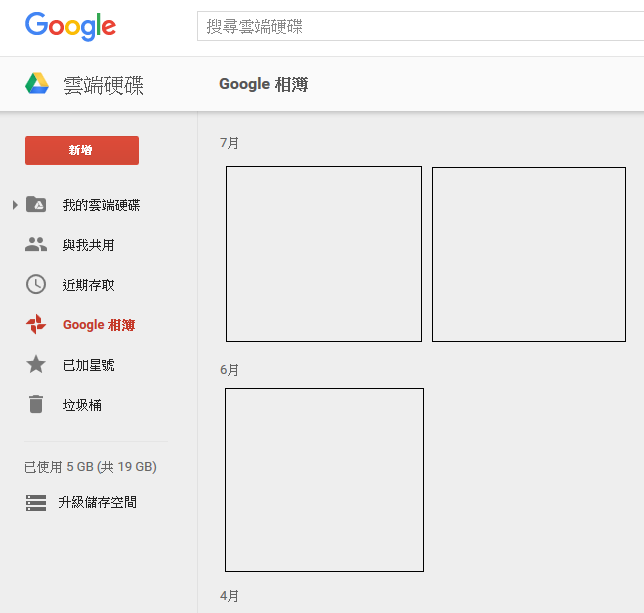Click the 升級儲存空間 link
The height and width of the screenshot is (613, 644).
click(97, 502)
